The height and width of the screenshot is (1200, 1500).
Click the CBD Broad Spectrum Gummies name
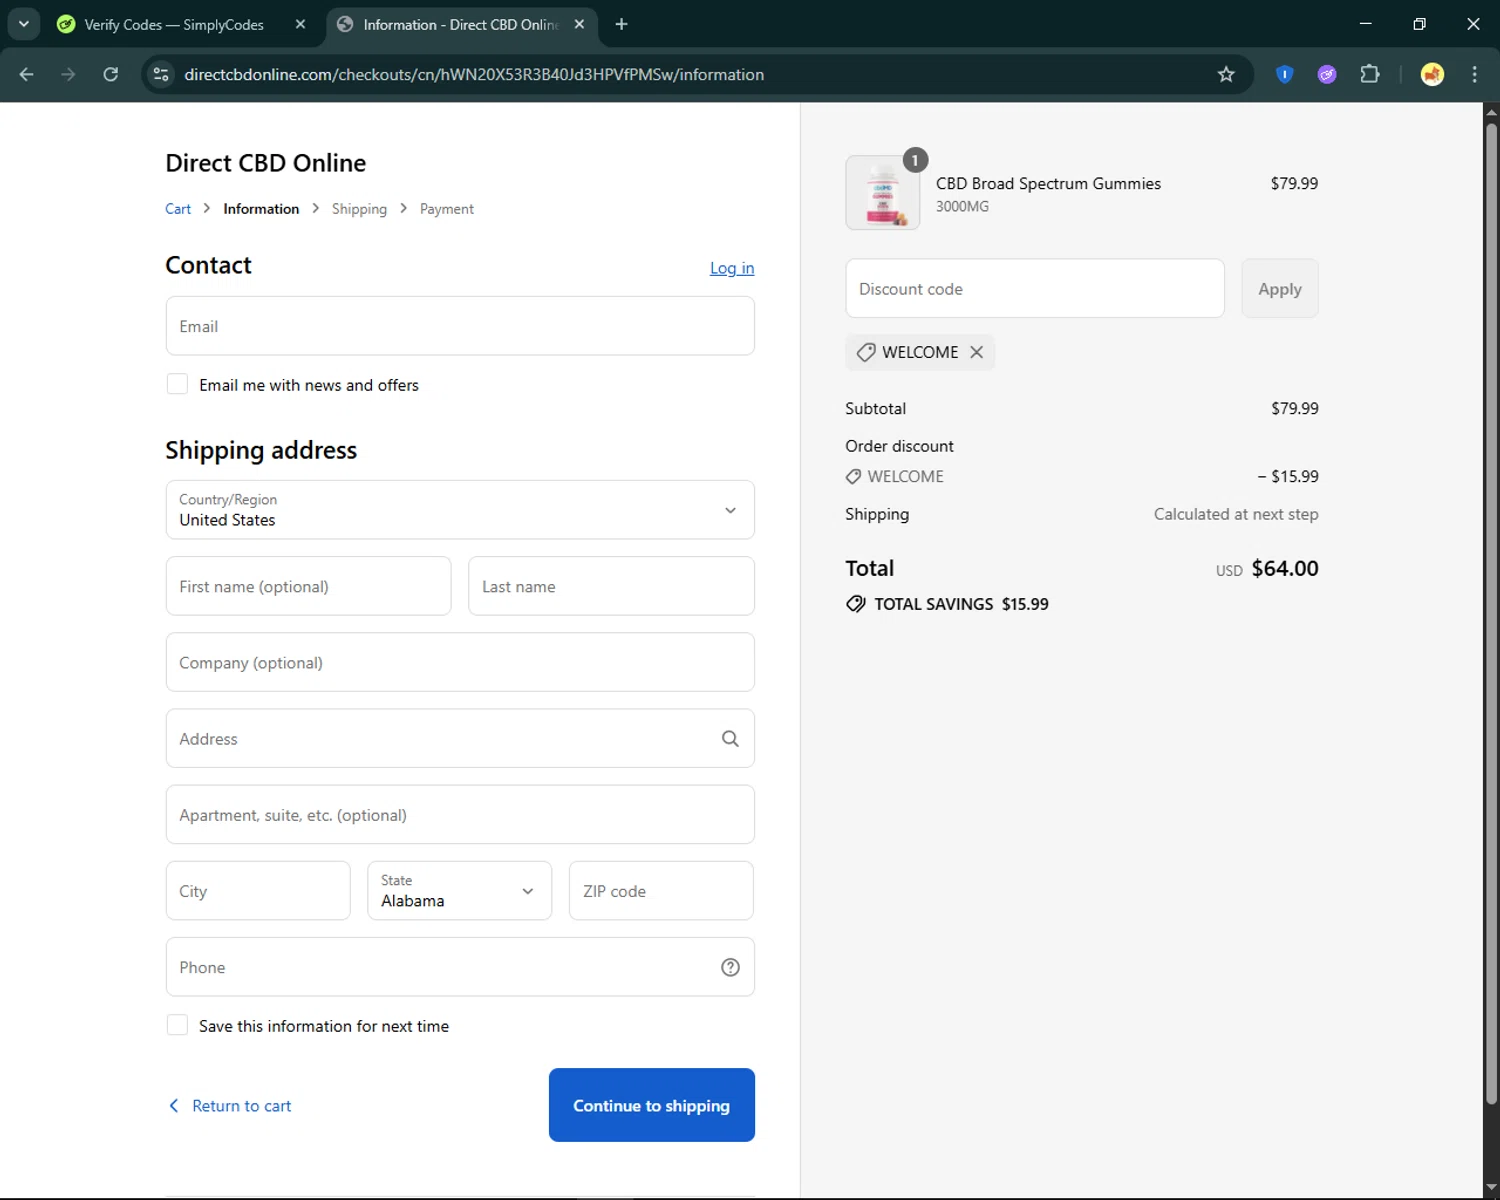(1048, 184)
